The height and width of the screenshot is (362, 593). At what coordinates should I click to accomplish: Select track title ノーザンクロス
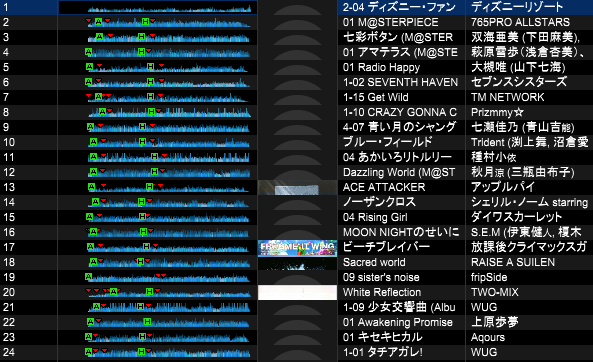pos(379,202)
